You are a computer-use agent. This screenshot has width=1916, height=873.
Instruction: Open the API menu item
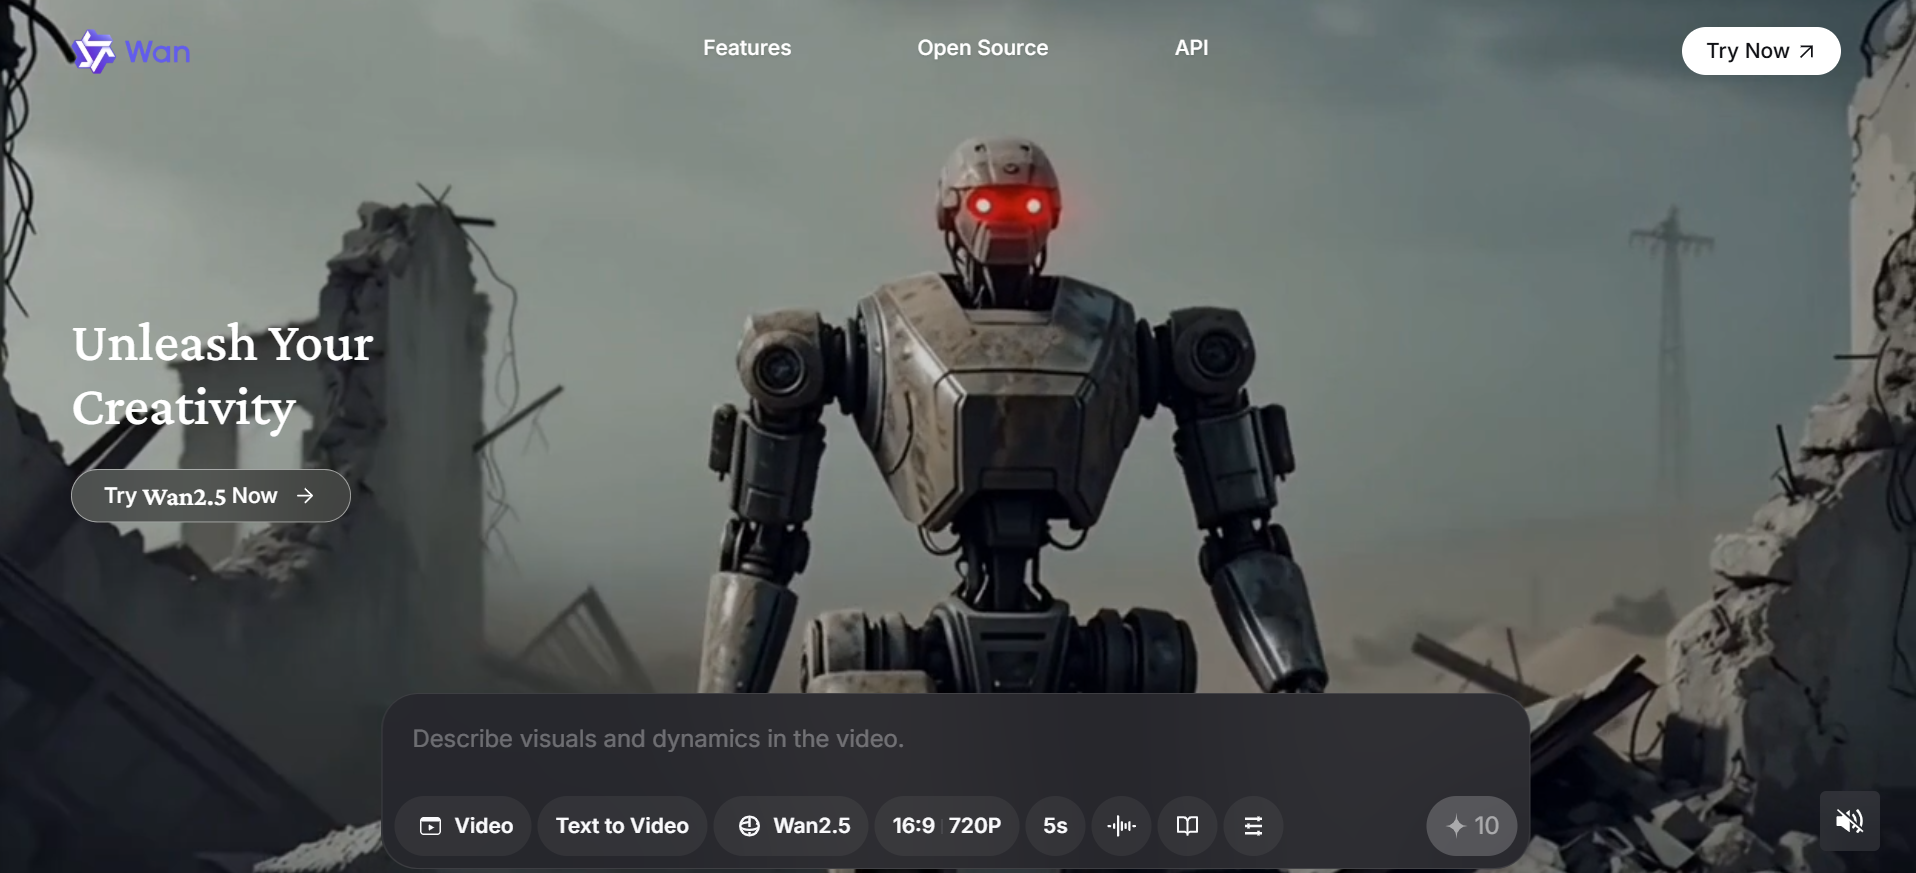tap(1192, 48)
